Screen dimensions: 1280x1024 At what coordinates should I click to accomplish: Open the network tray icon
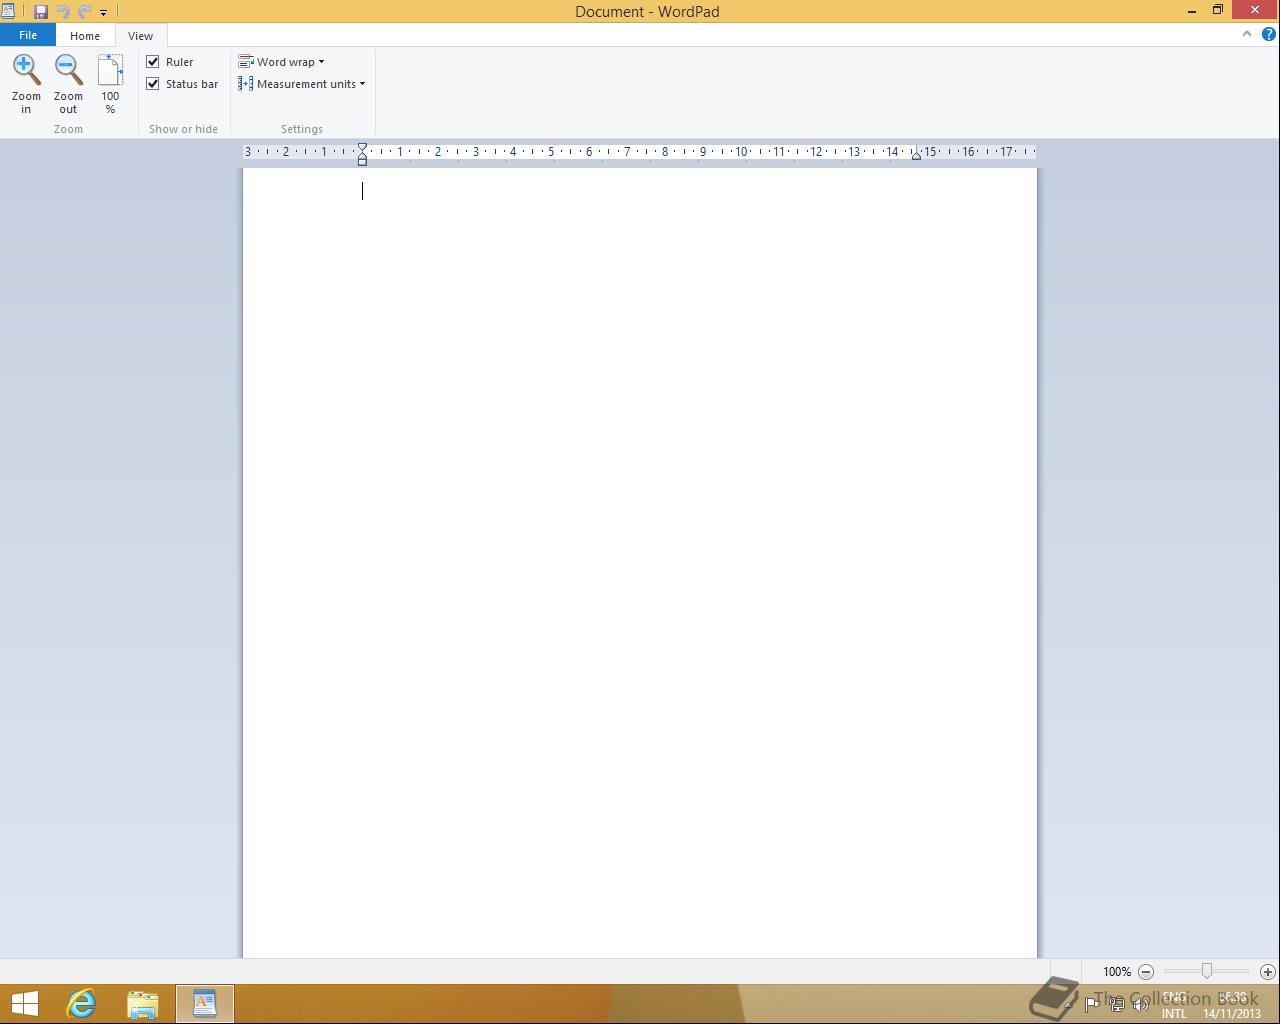click(x=1116, y=1005)
